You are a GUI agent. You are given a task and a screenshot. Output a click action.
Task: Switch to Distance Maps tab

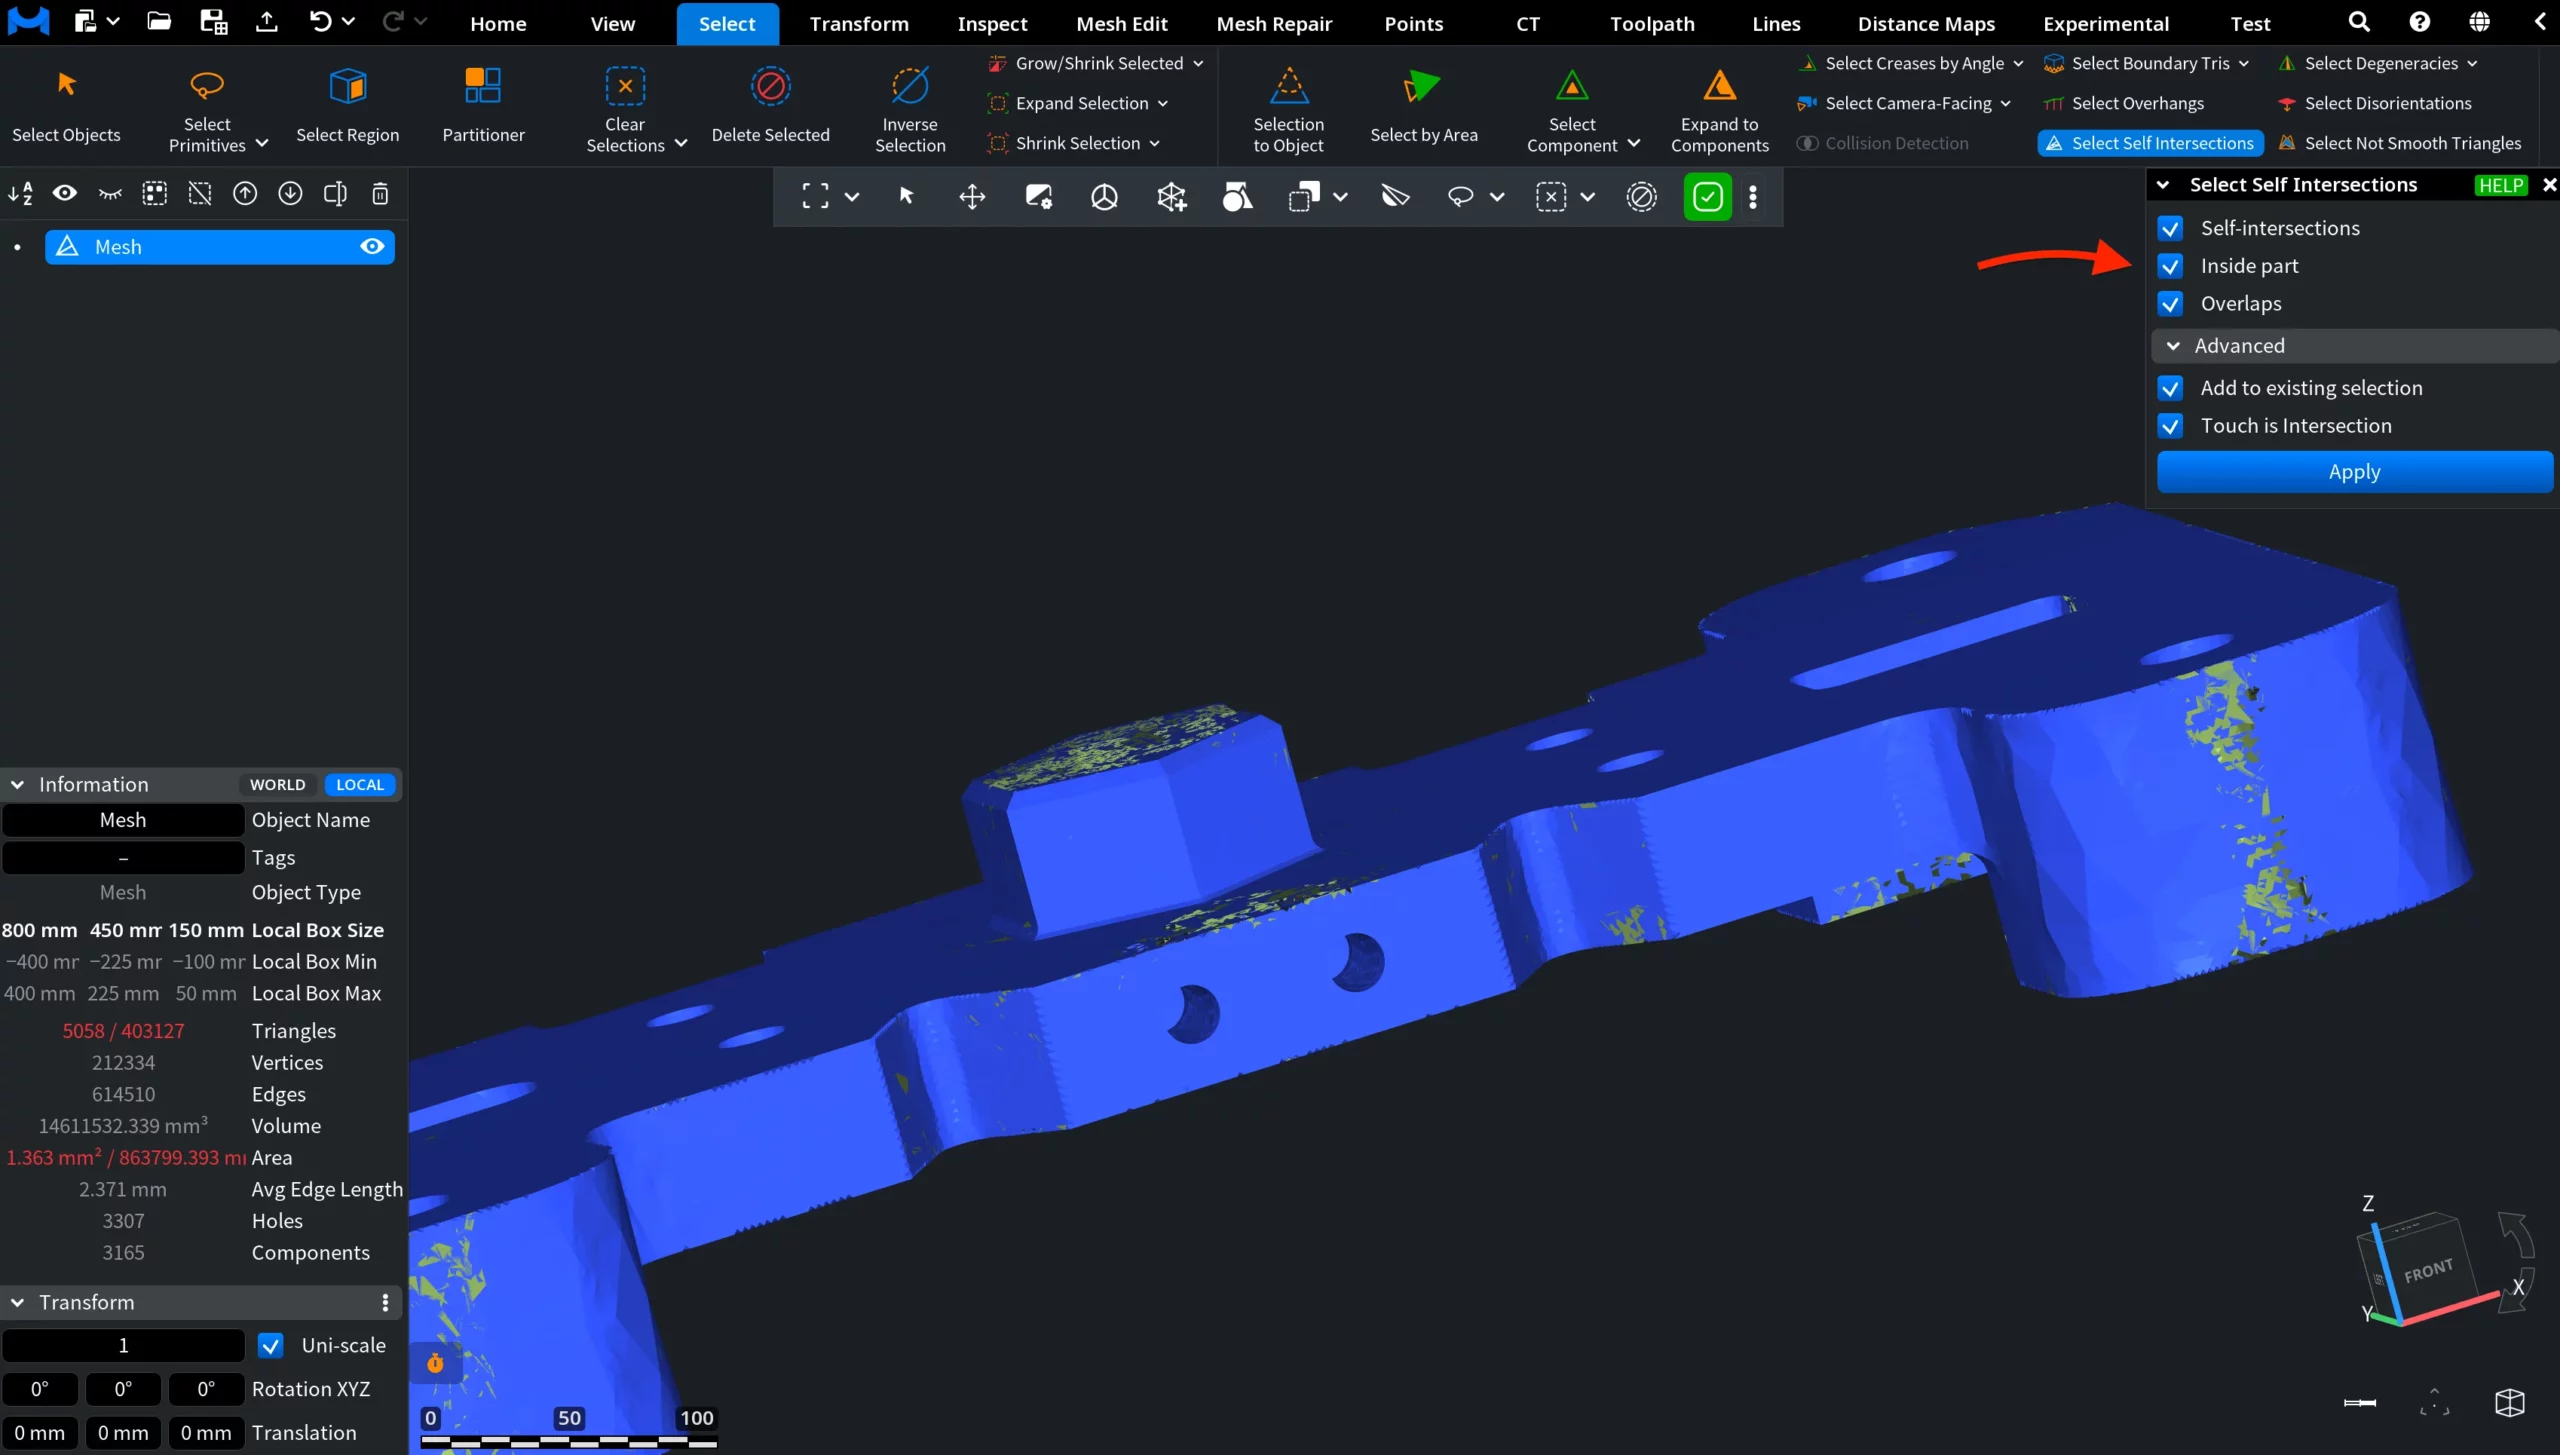[1926, 23]
